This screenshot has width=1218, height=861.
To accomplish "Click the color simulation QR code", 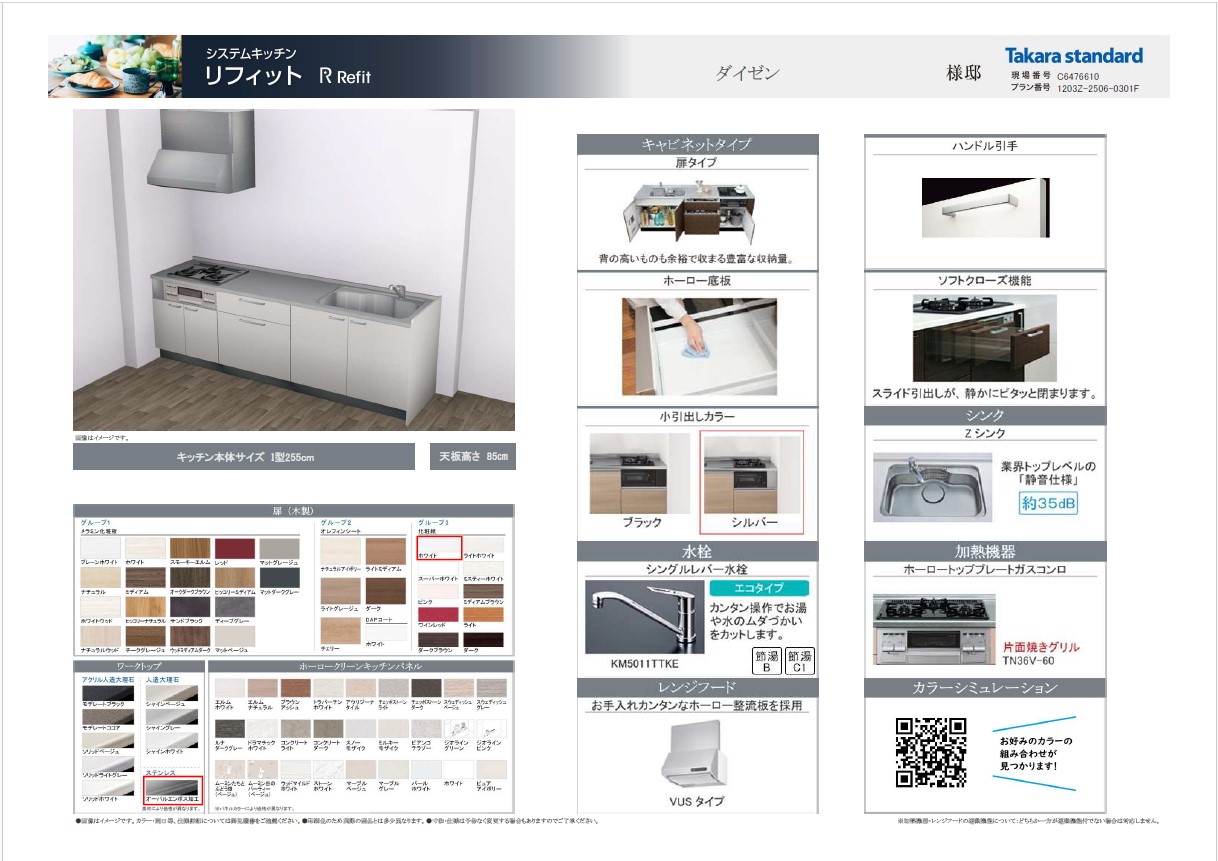I will [x=930, y=752].
